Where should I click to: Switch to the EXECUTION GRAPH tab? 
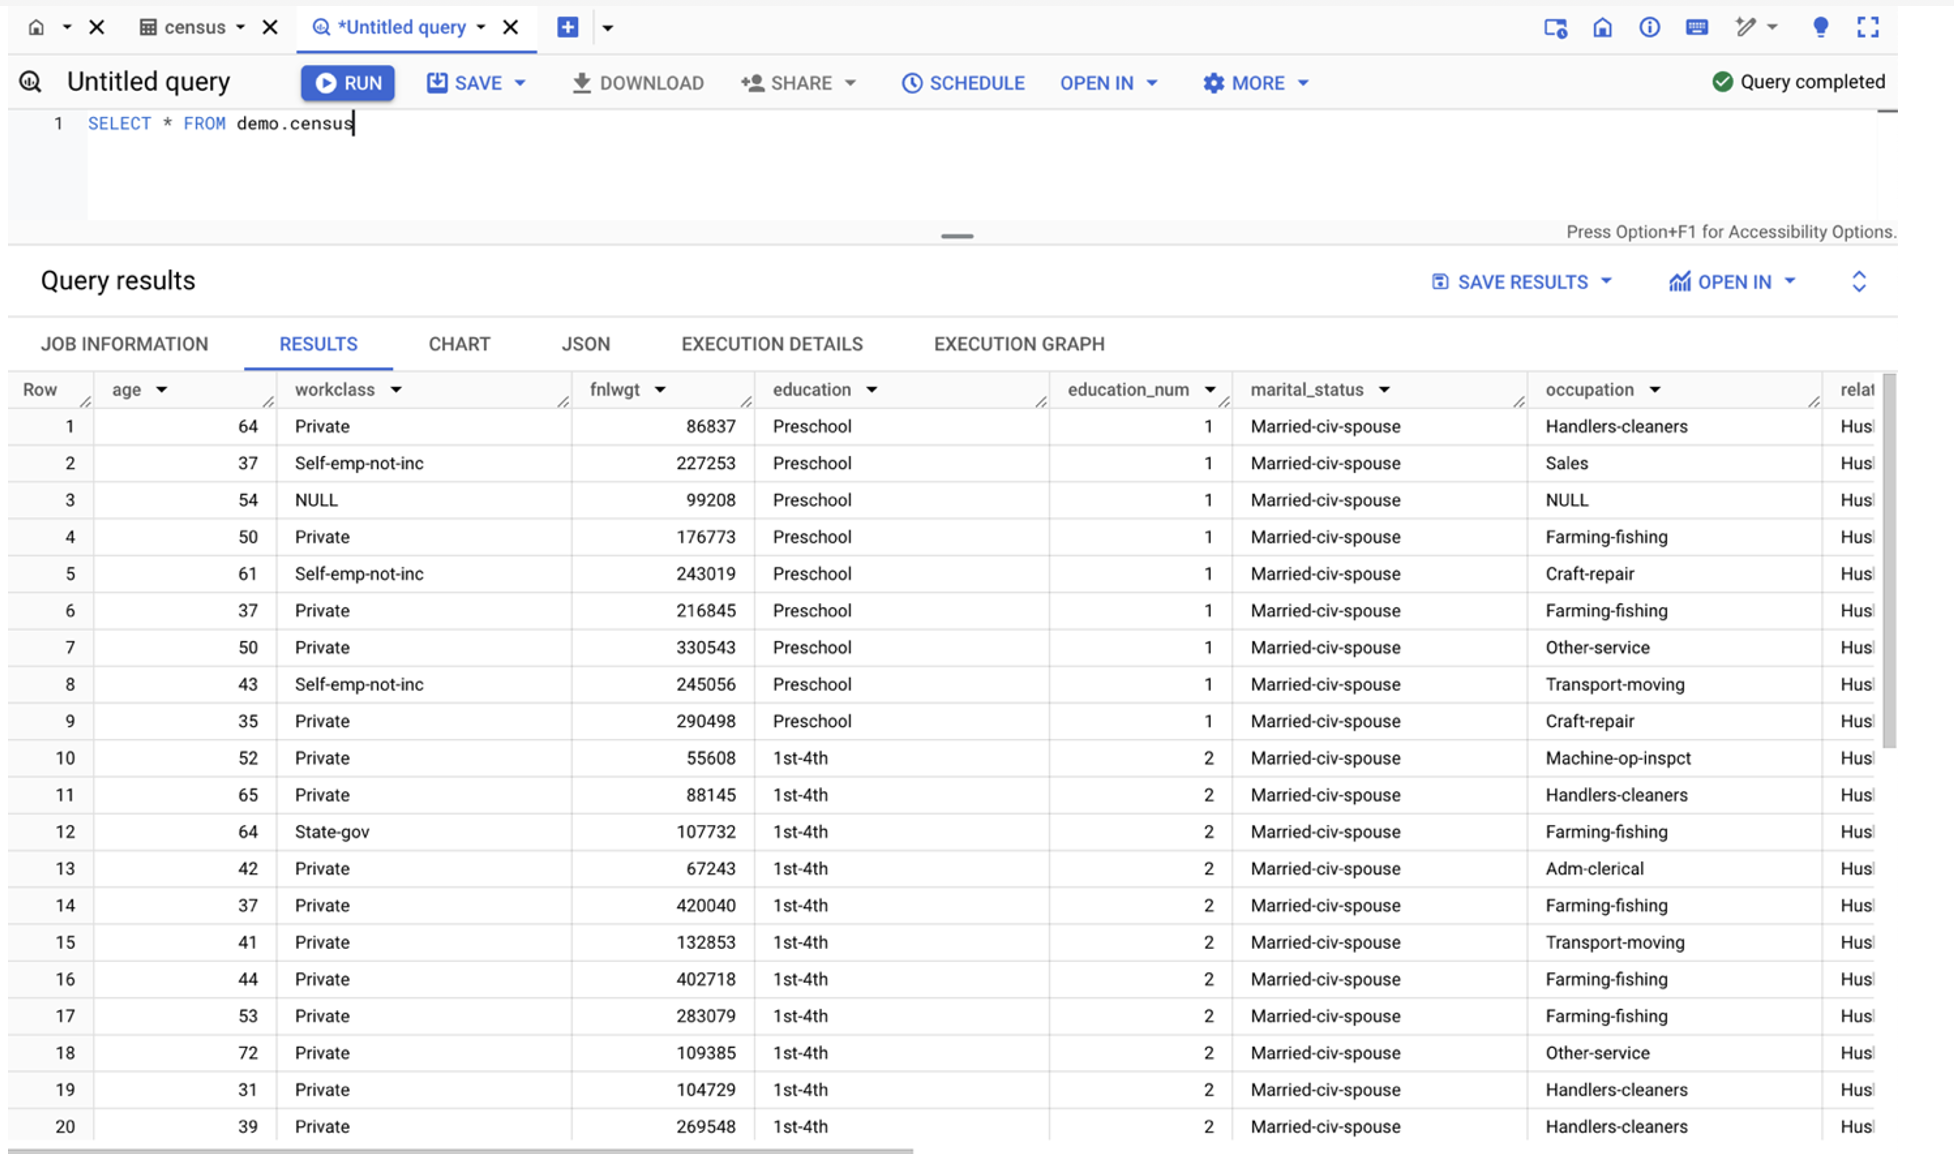[1018, 344]
